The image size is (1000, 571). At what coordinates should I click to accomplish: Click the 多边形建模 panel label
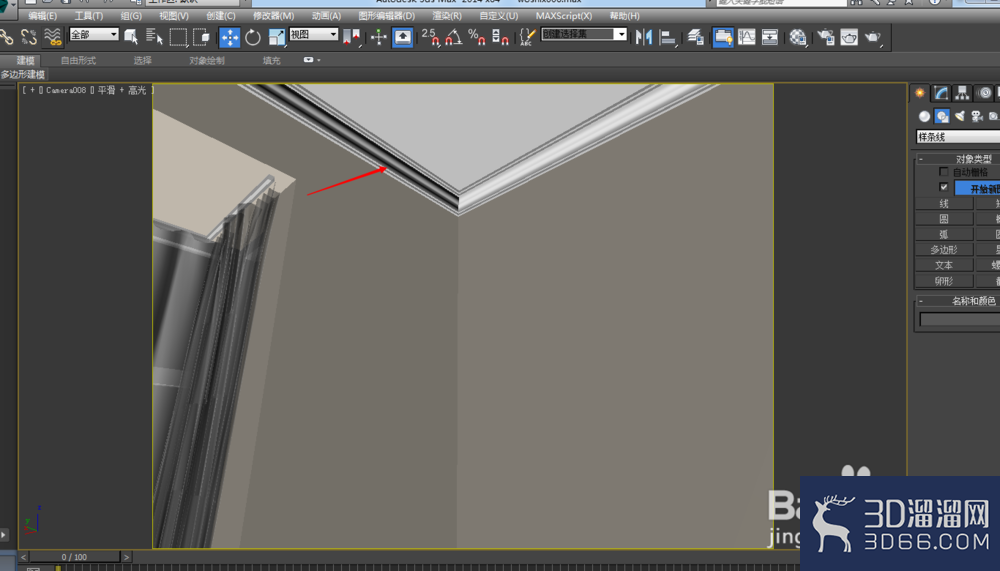[24, 75]
